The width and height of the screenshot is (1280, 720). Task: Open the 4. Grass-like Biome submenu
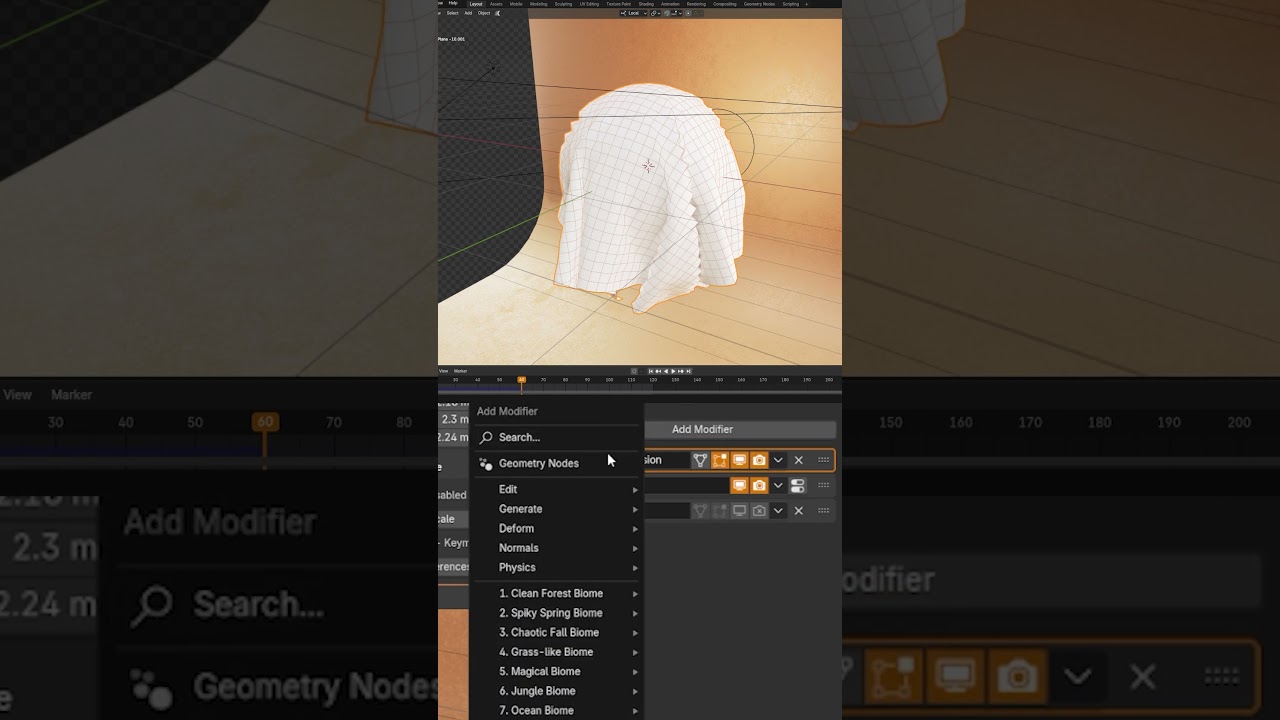(556, 652)
